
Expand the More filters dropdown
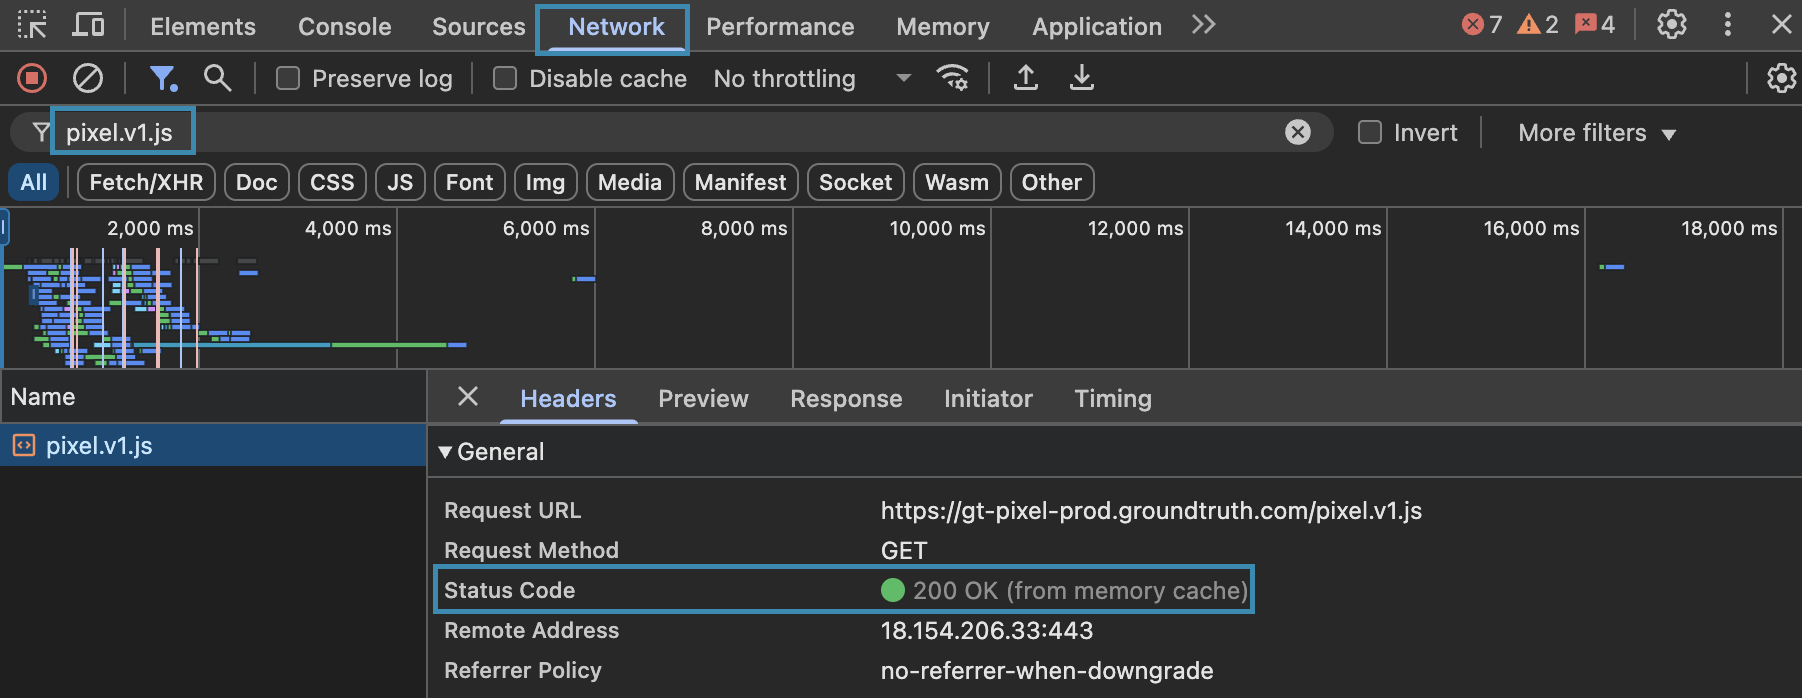click(x=1596, y=133)
